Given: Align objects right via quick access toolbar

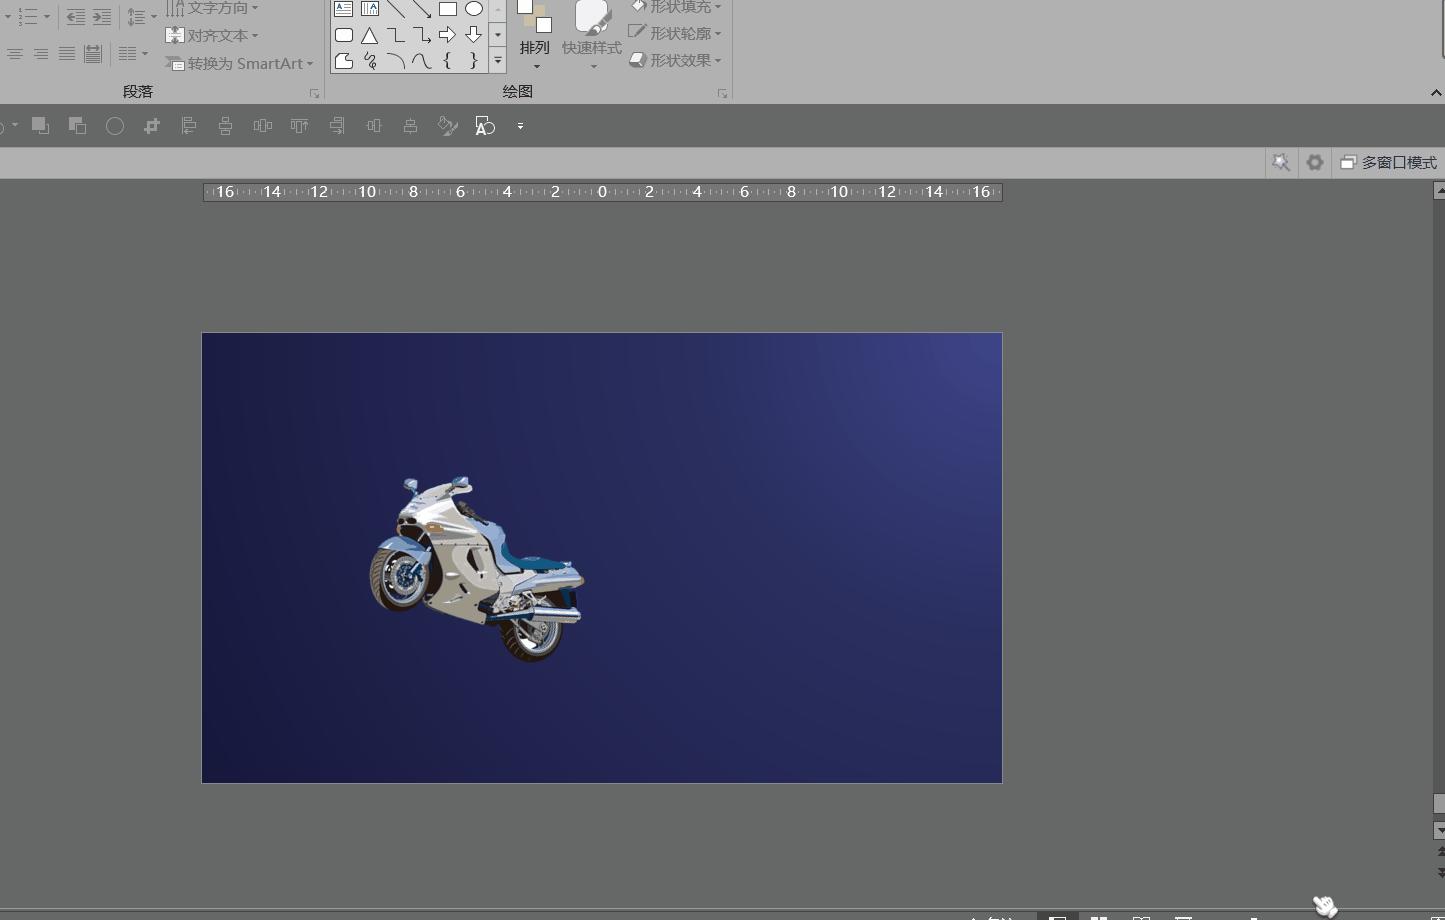Looking at the screenshot, I should click(x=336, y=126).
